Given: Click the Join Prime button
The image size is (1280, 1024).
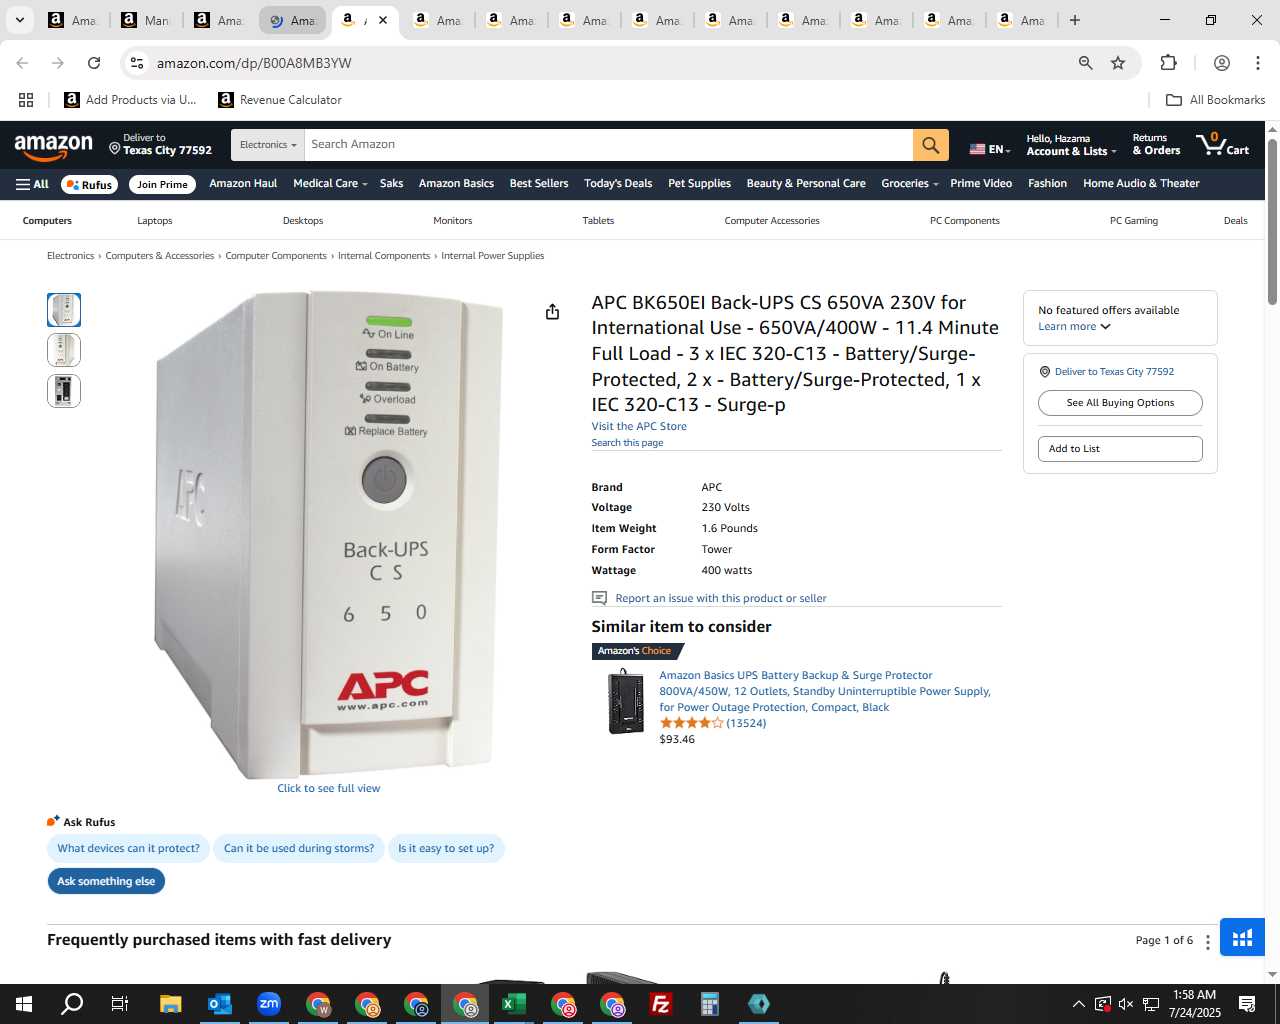Looking at the screenshot, I should click(x=162, y=184).
